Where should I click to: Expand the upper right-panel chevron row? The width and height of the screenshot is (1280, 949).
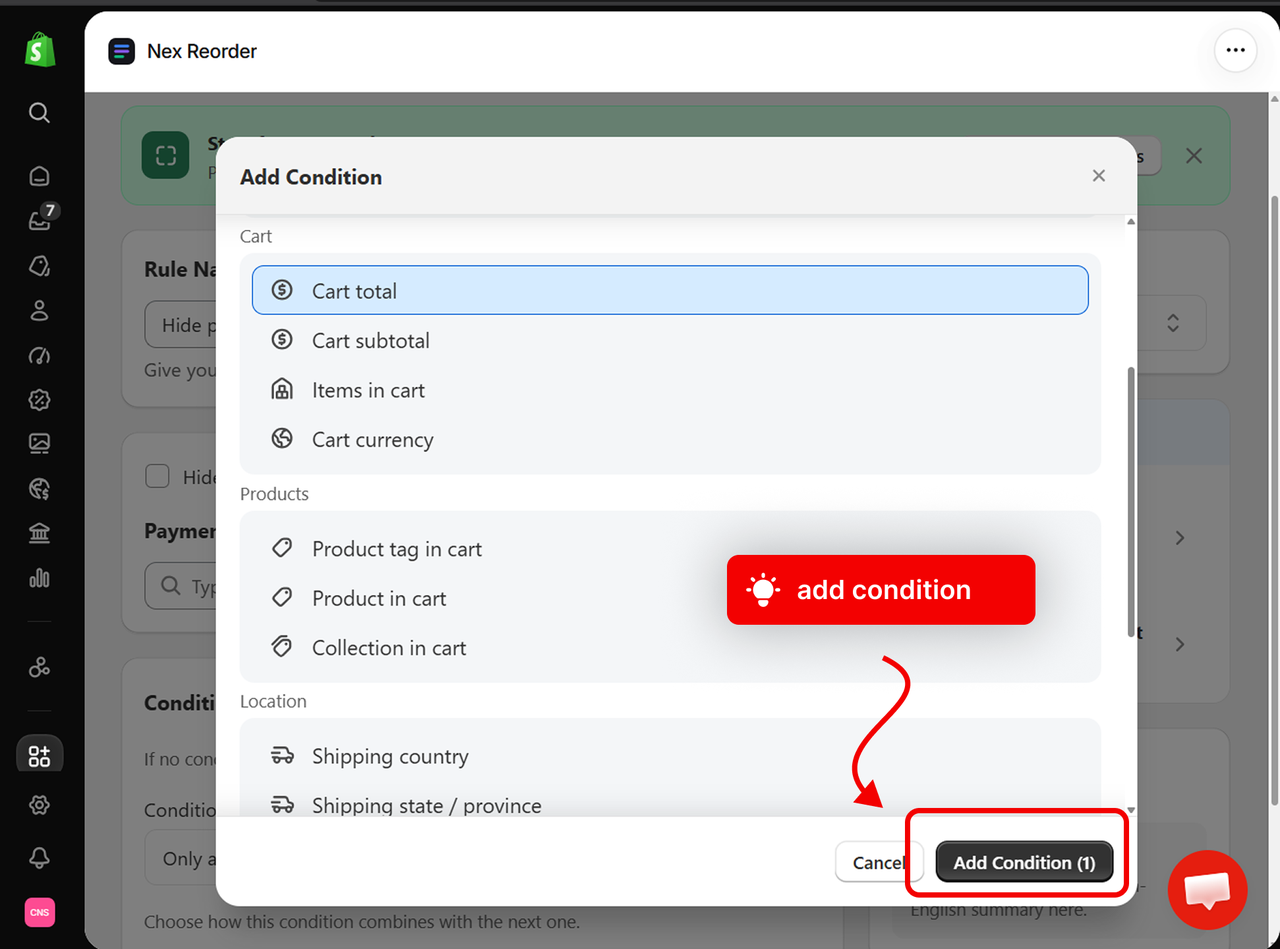[1180, 538]
